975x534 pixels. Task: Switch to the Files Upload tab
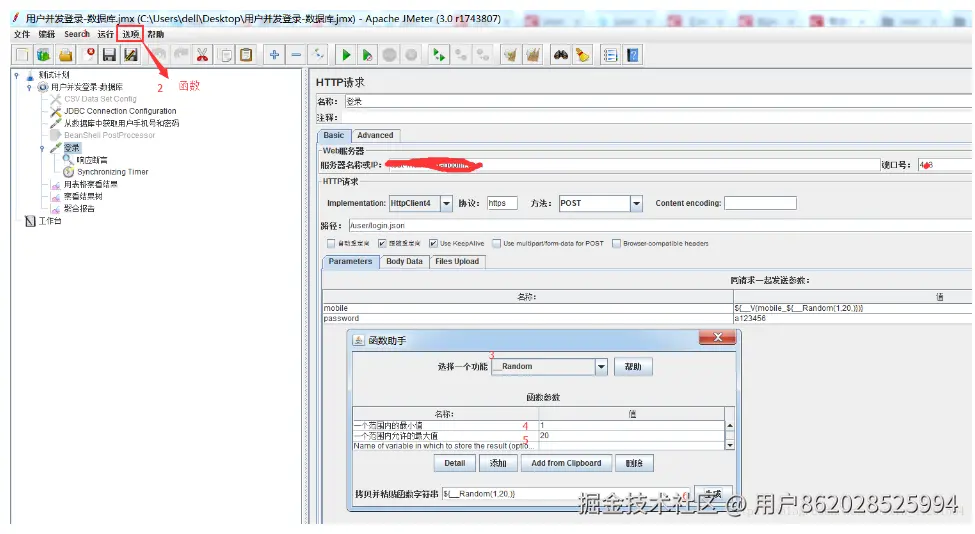(457, 262)
